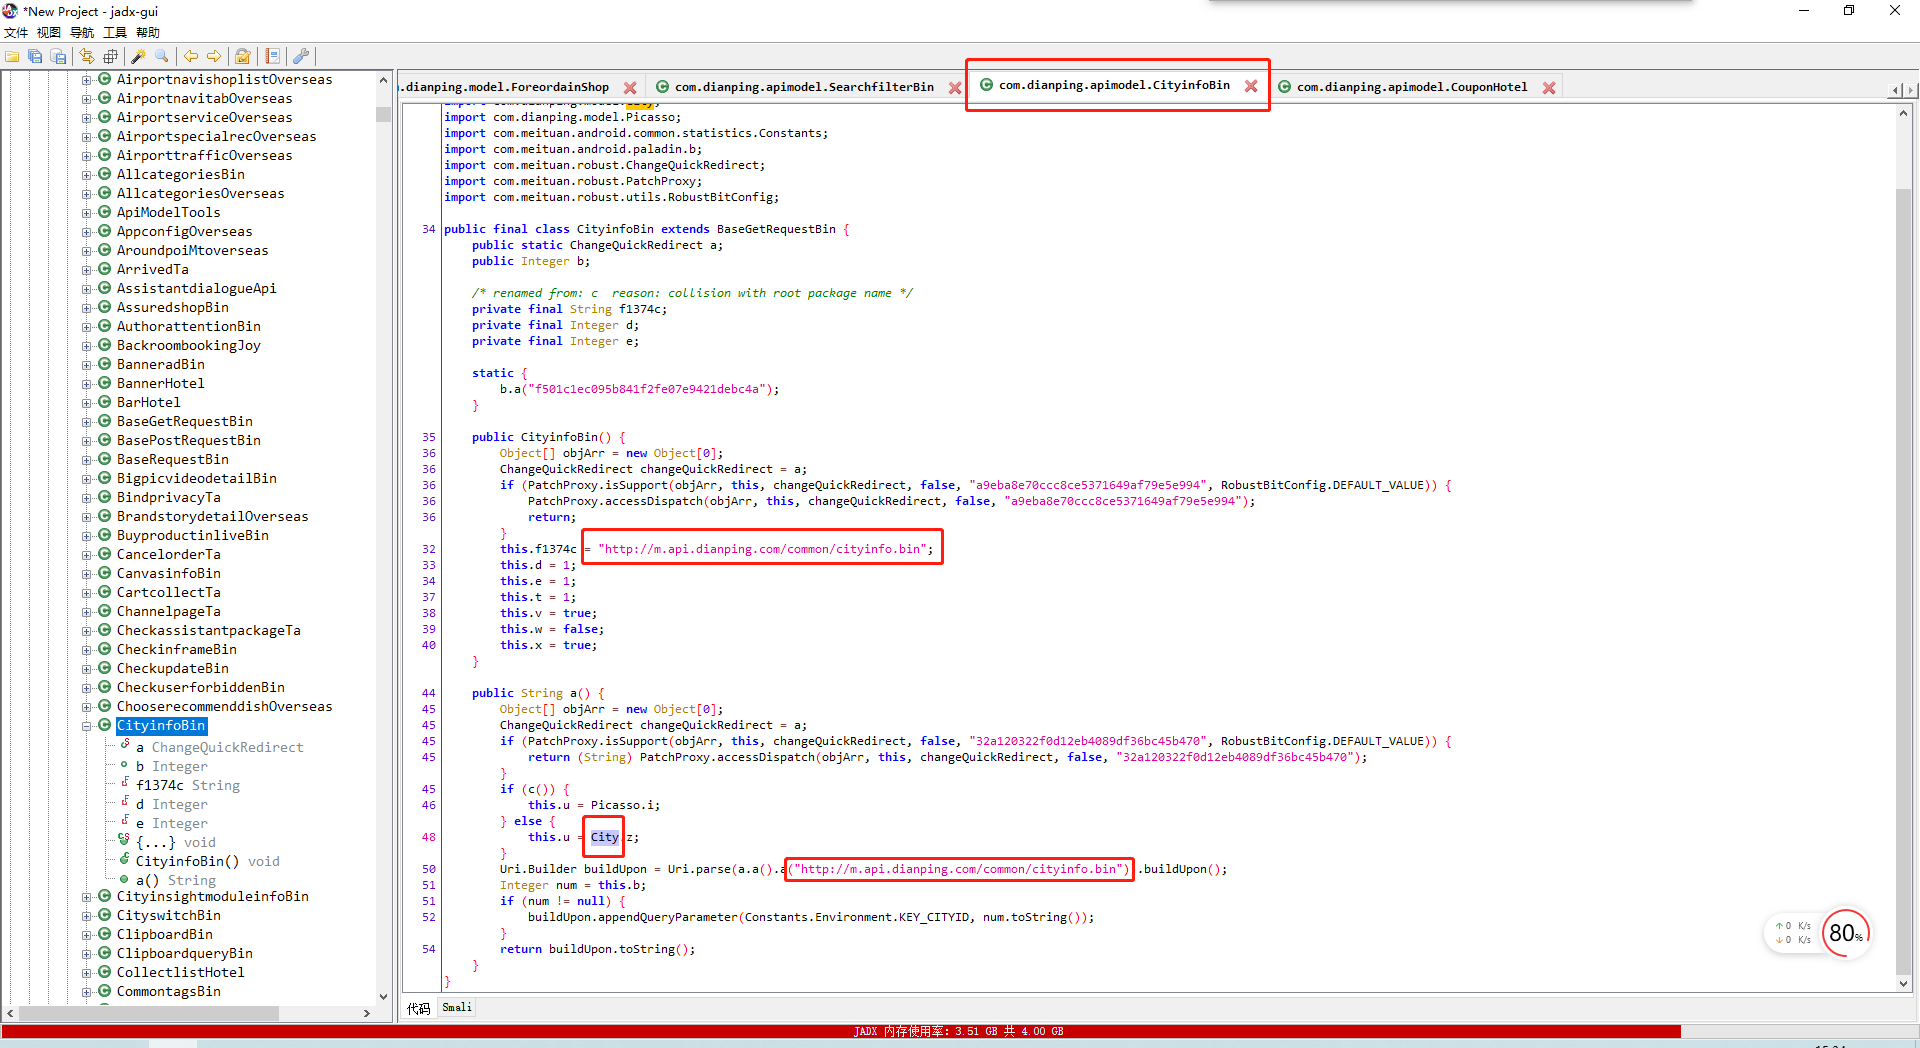Click the Open file folder toolbar icon
Screen dimensions: 1920x1048
tap(12, 57)
